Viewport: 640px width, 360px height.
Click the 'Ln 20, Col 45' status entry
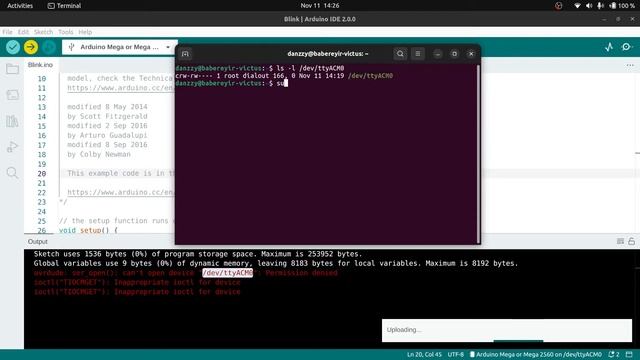tap(424, 354)
